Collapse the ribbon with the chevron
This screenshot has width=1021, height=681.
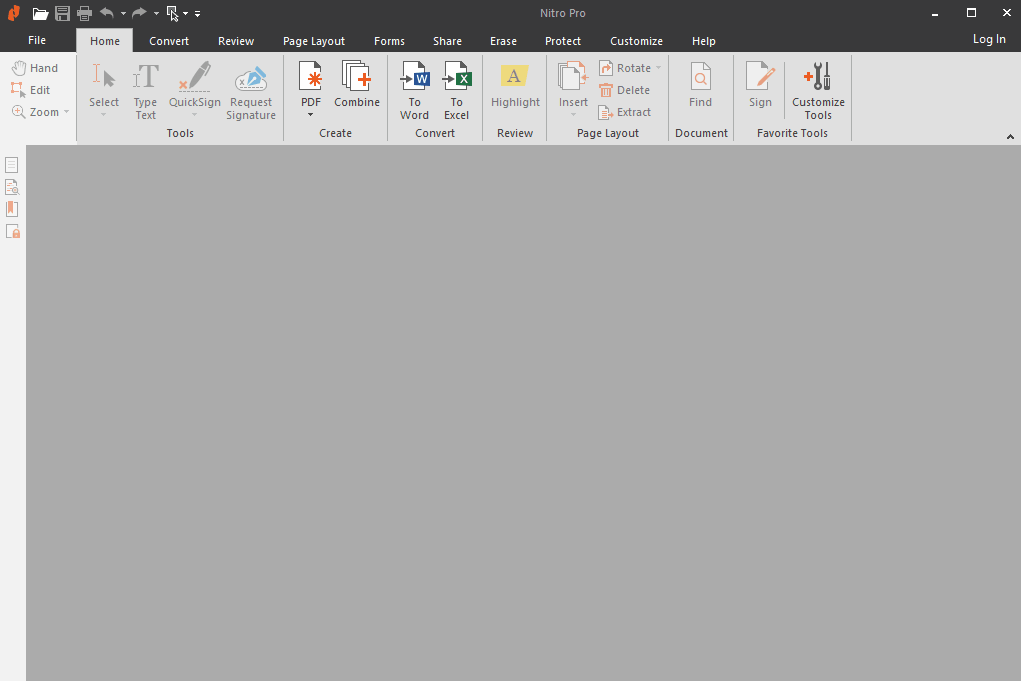pyautogui.click(x=1008, y=136)
